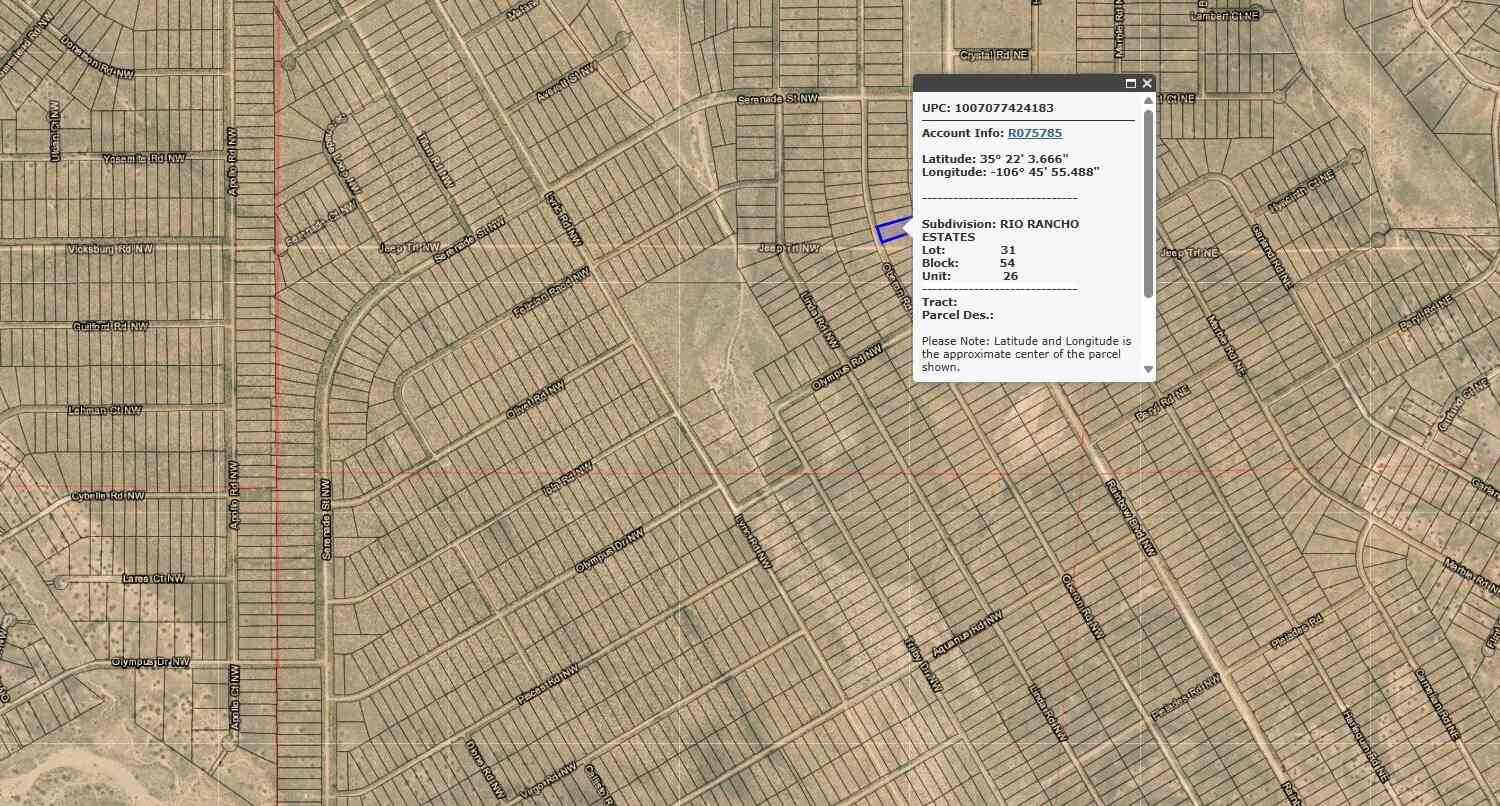
Task: Click the Trilby Dr NW road label
Action: coord(923,664)
